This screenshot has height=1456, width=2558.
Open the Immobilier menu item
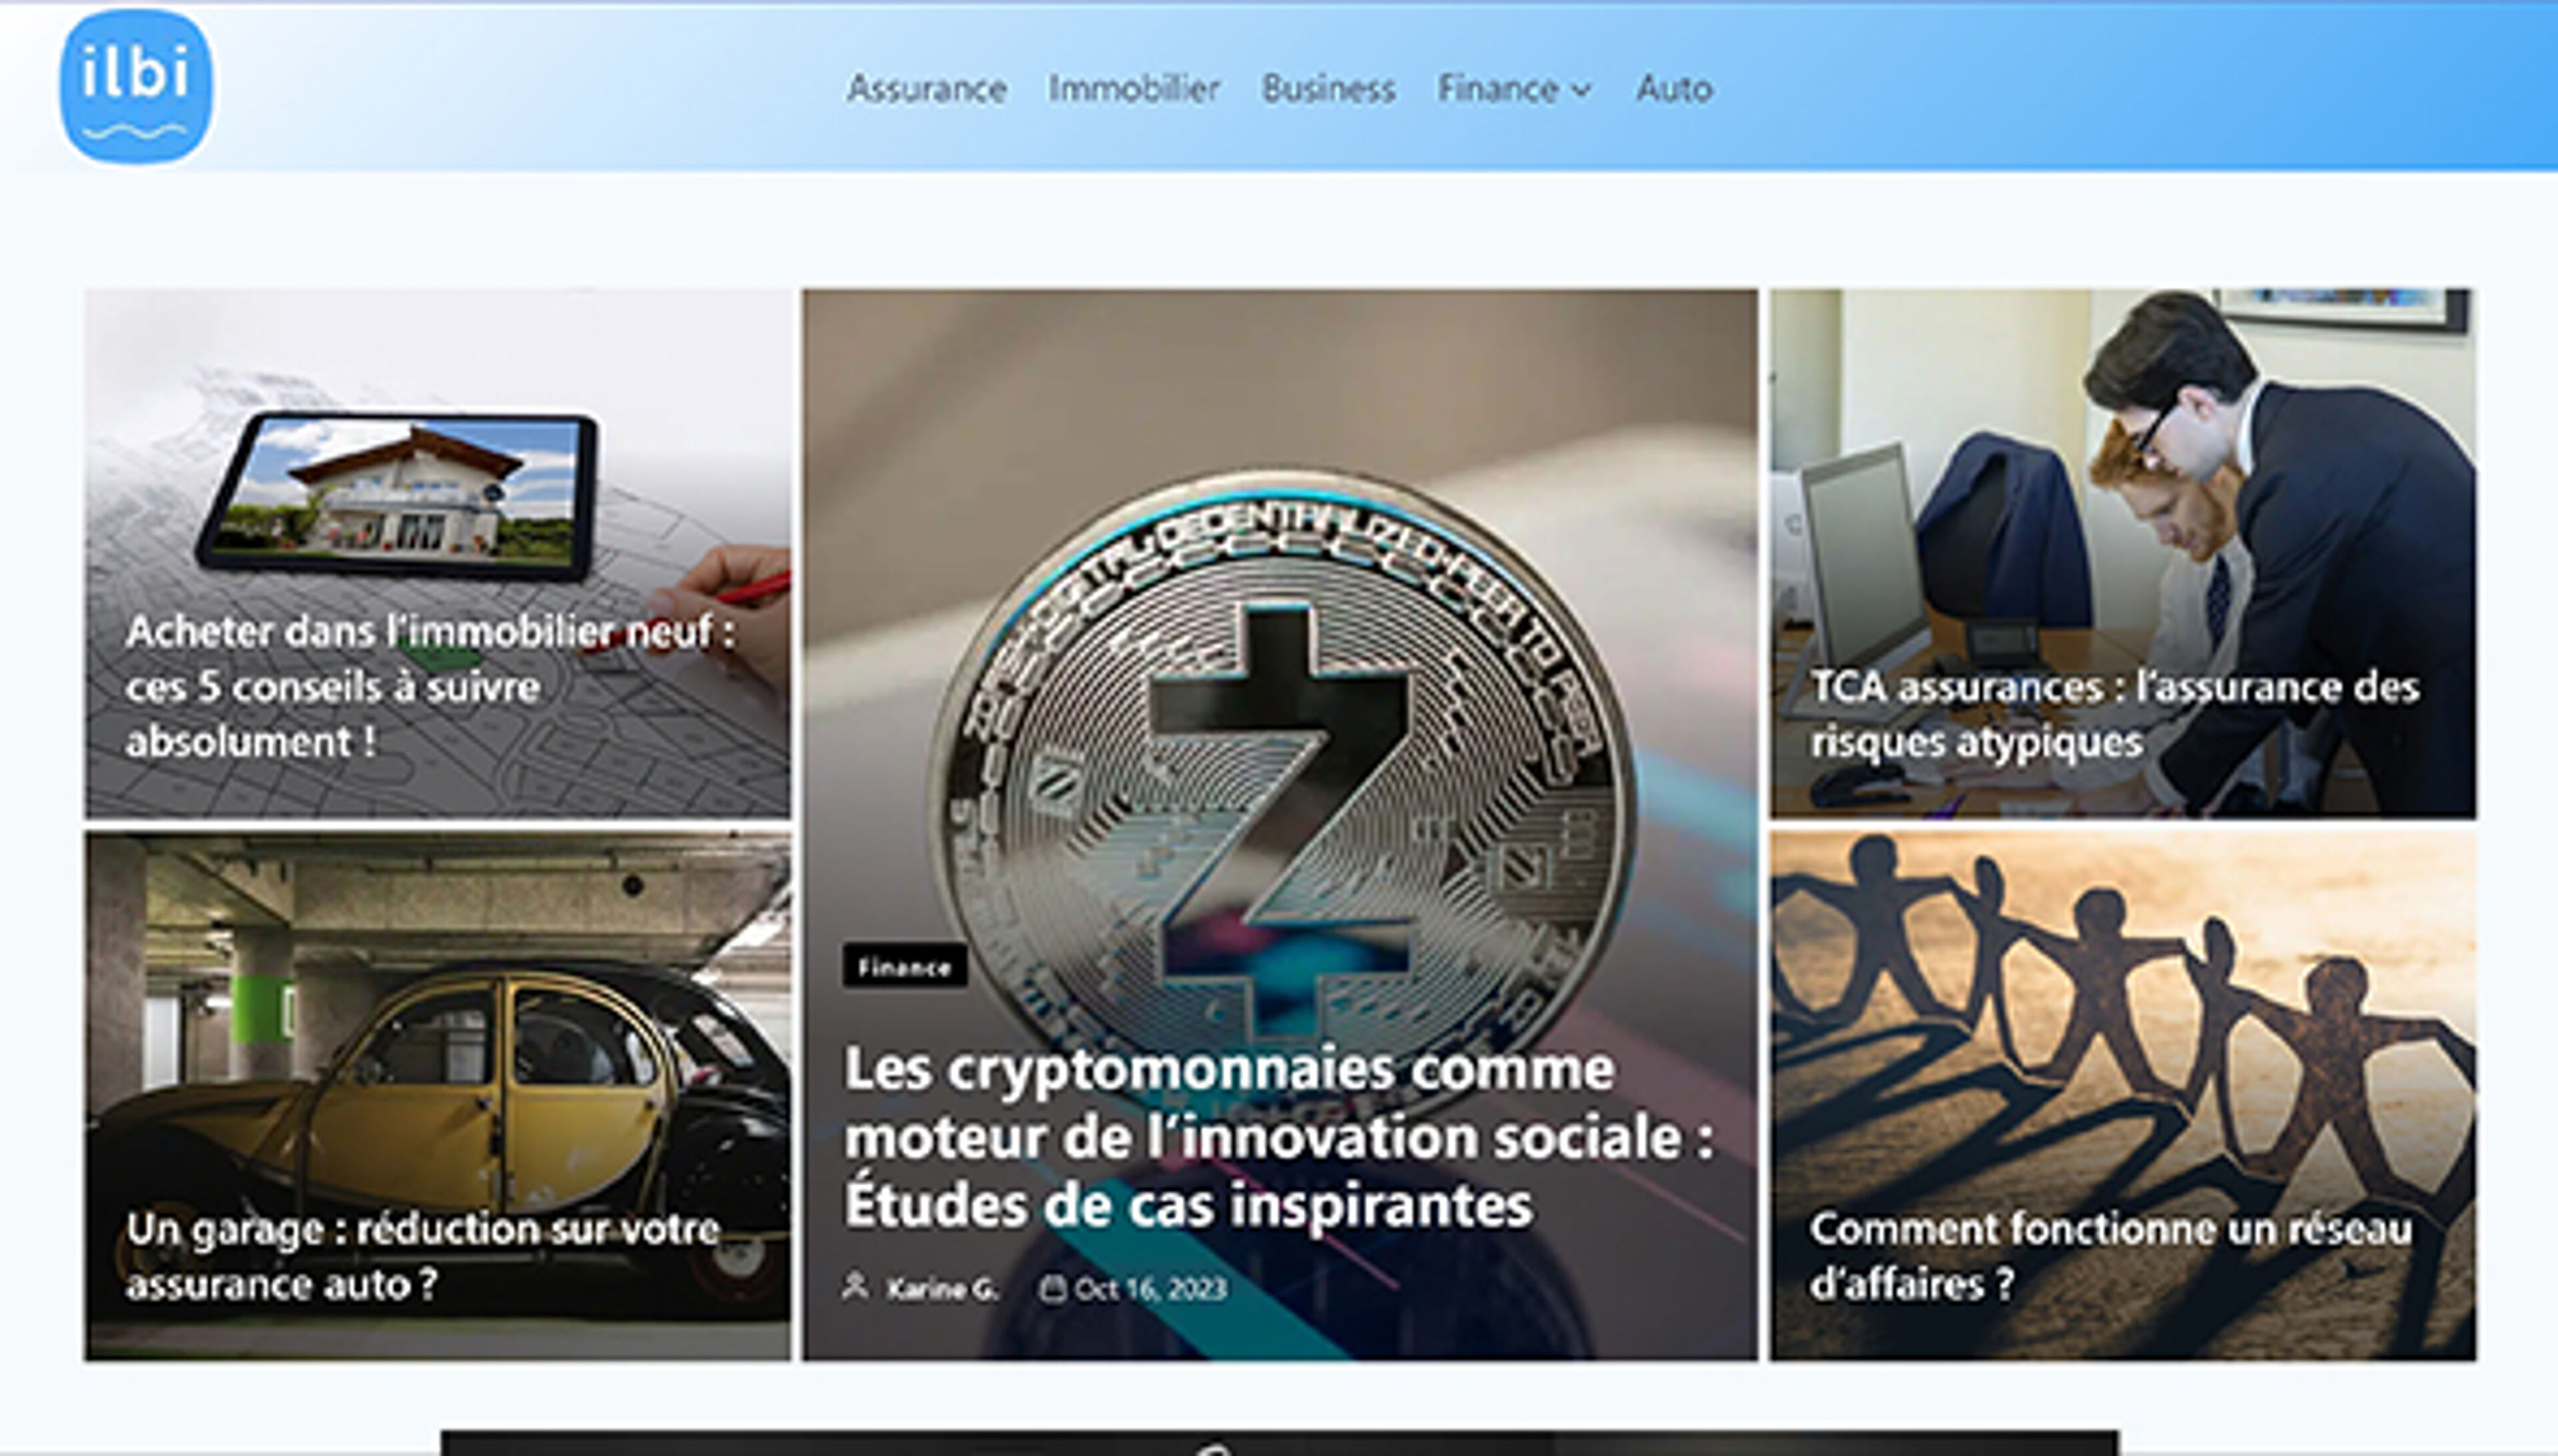tap(1133, 89)
